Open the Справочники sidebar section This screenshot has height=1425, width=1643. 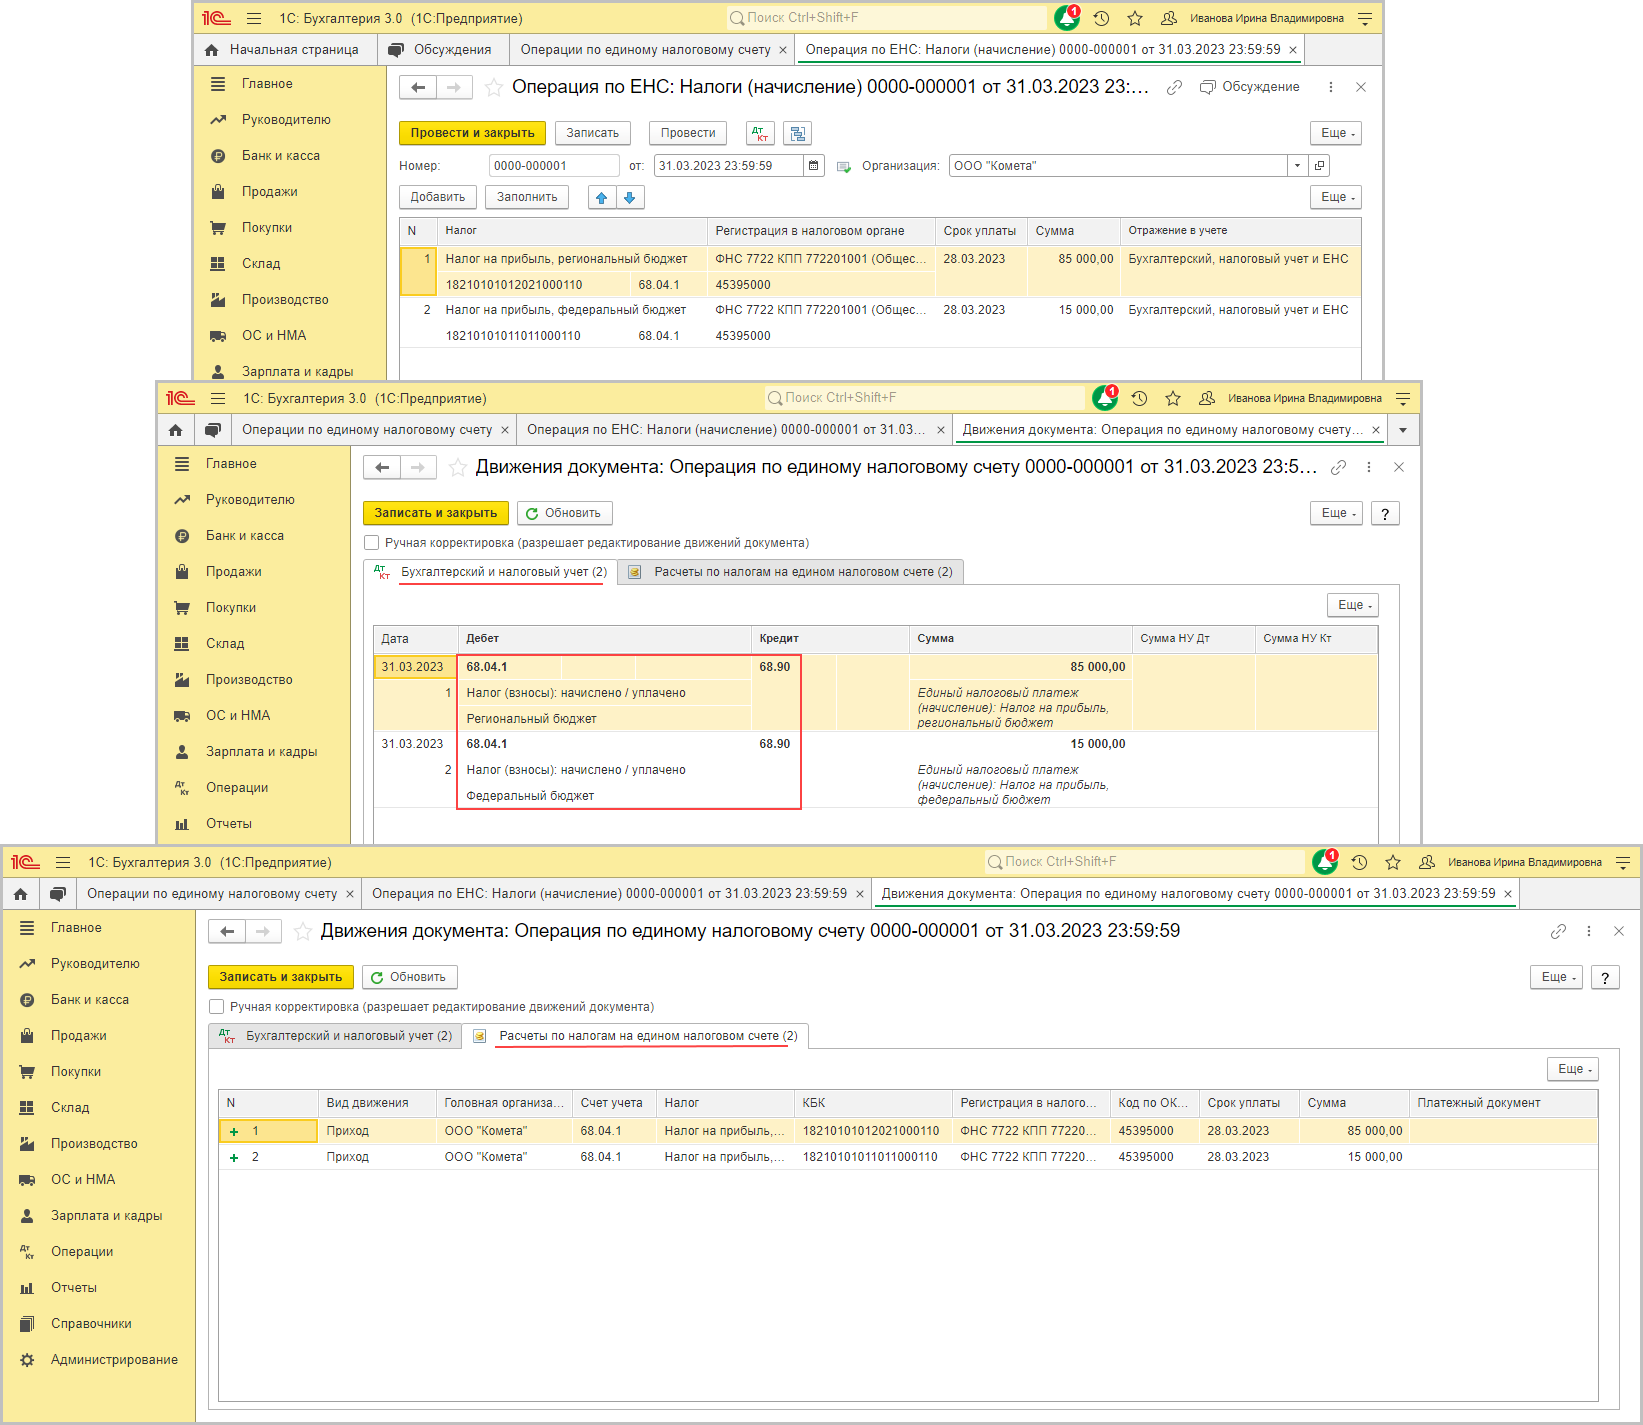(91, 1323)
